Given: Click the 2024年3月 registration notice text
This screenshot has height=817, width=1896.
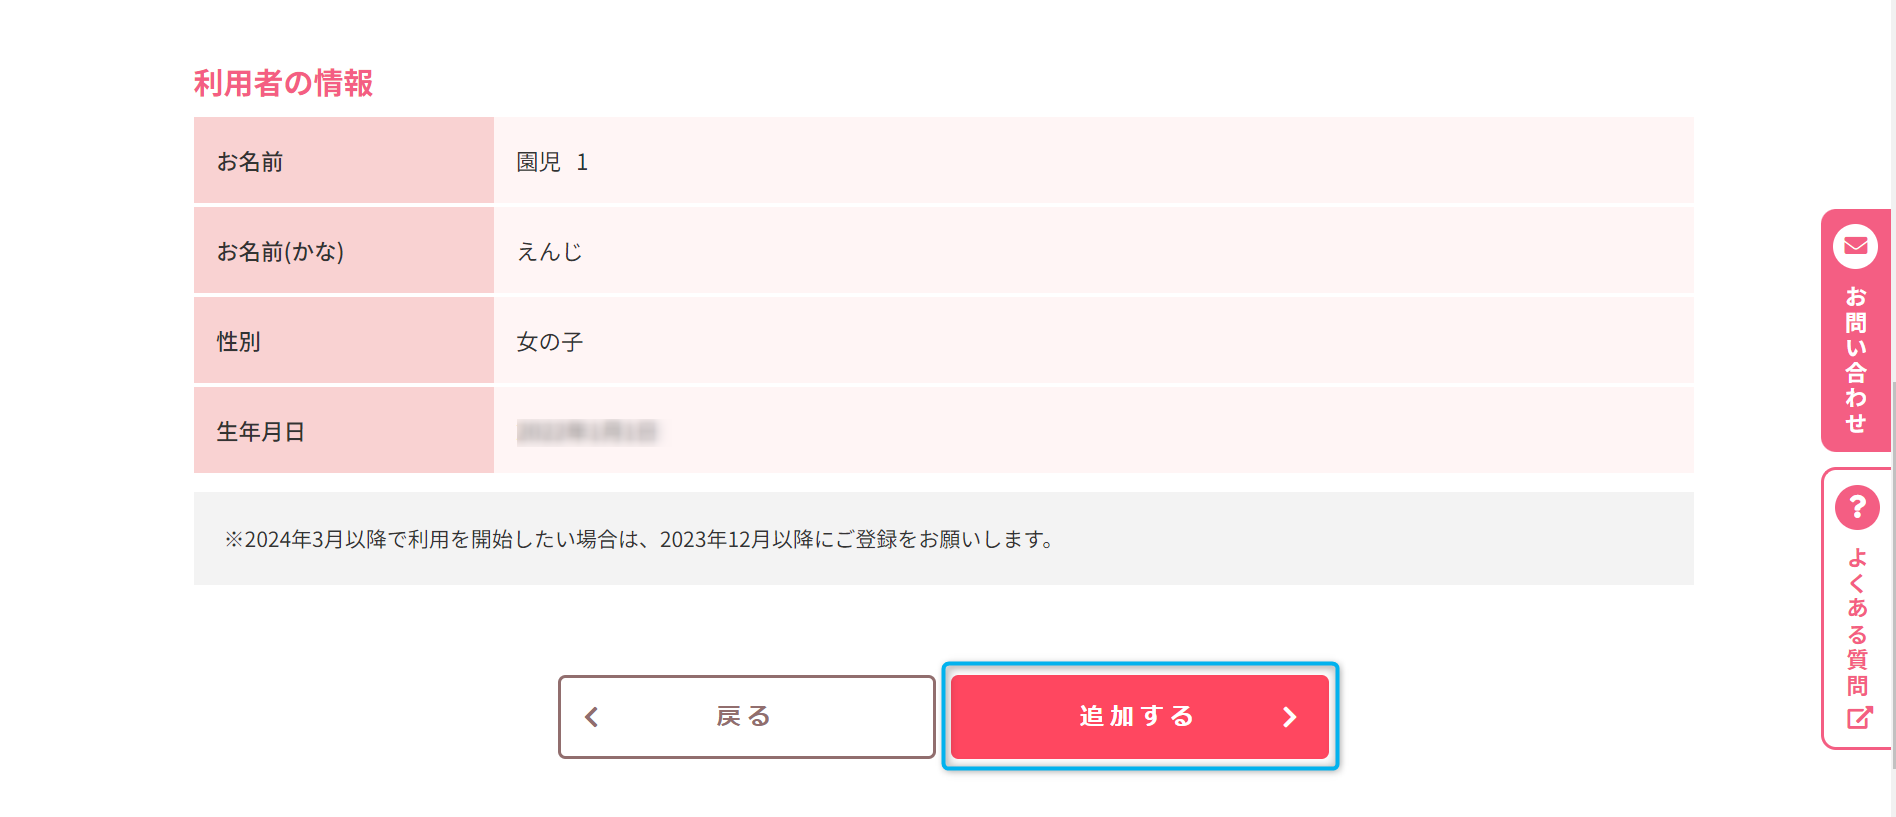Looking at the screenshot, I should (x=640, y=540).
